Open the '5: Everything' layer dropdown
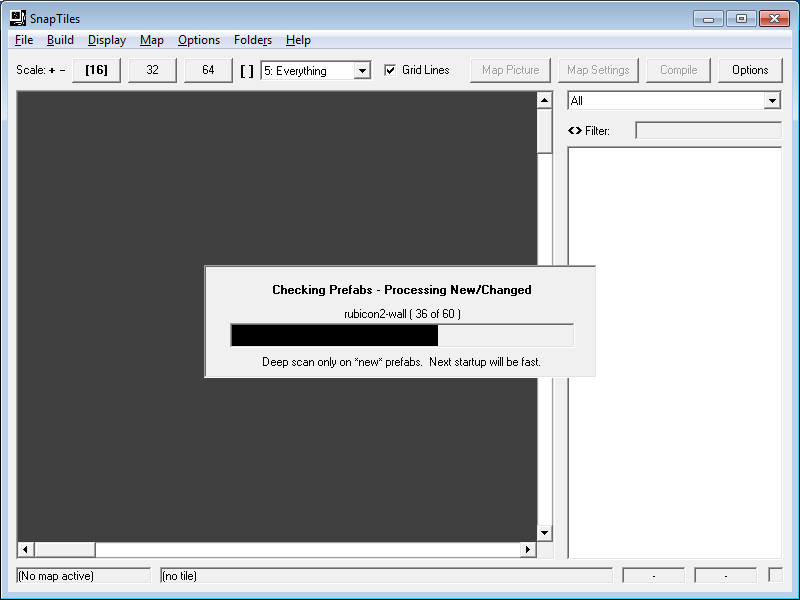The width and height of the screenshot is (800, 600). 362,71
